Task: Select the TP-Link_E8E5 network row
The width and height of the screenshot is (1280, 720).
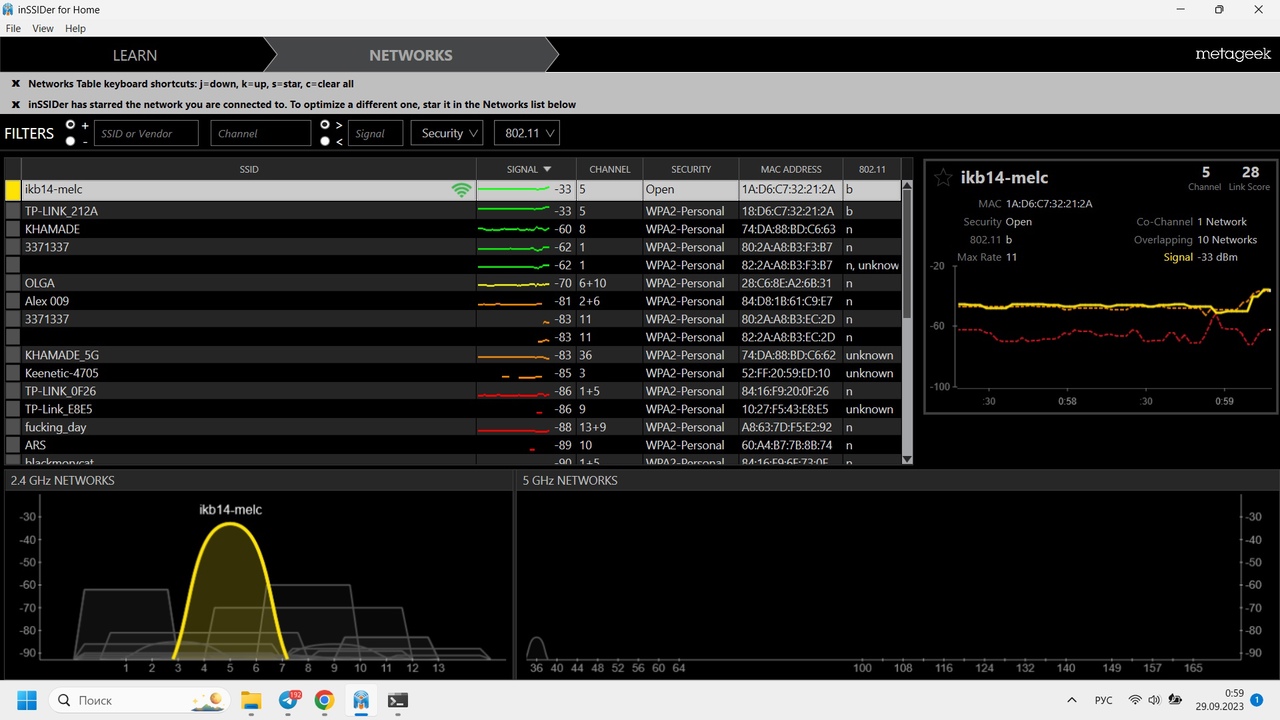Action: coord(453,409)
